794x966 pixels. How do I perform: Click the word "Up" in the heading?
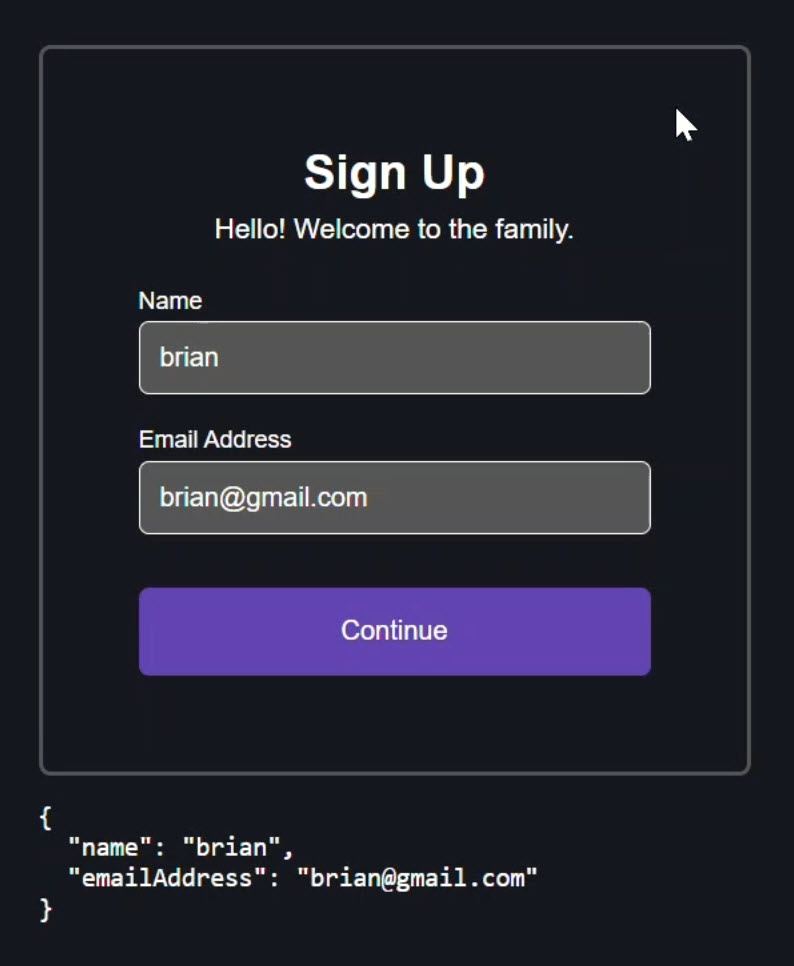453,173
